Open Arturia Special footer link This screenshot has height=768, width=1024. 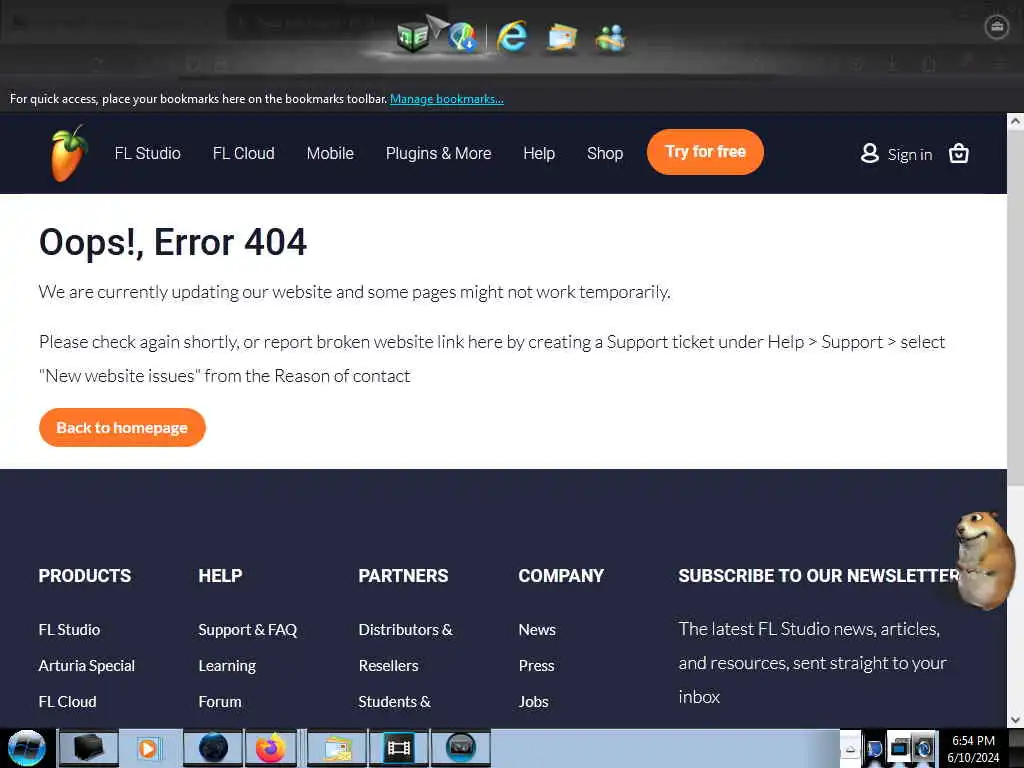87,665
